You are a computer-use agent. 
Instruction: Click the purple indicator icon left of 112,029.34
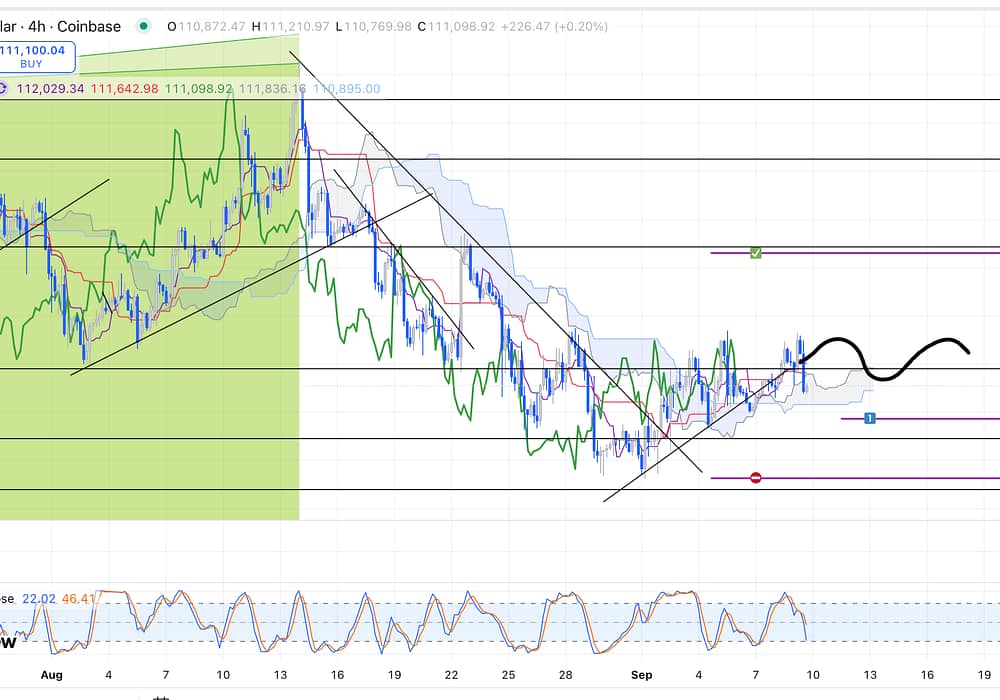(3, 89)
